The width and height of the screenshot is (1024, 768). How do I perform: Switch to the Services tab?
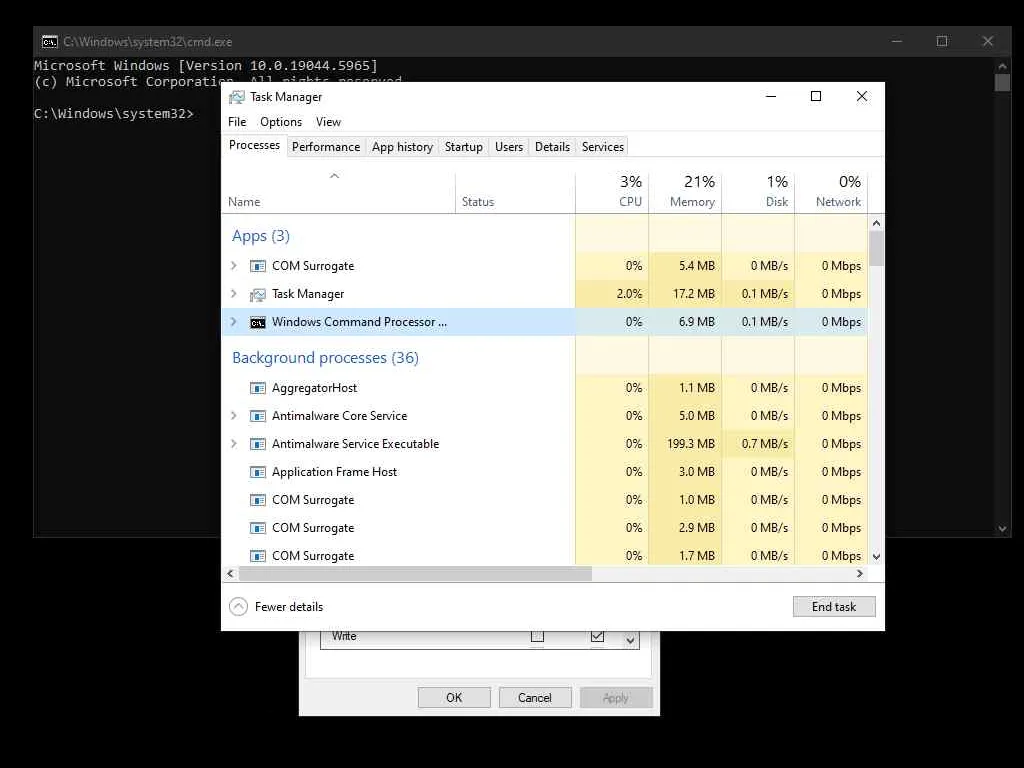(x=602, y=147)
